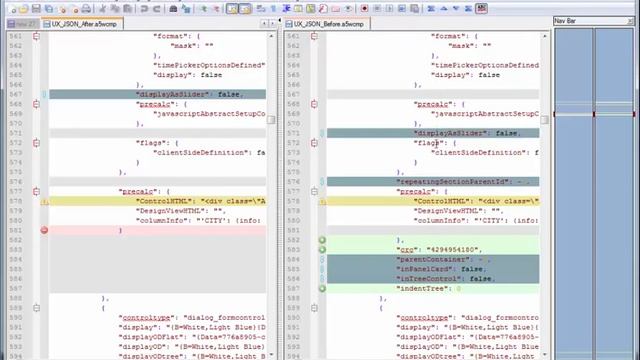This screenshot has width=640, height=360.
Task: Toggle show all characters button
Action: pyautogui.click(x=273, y=9)
